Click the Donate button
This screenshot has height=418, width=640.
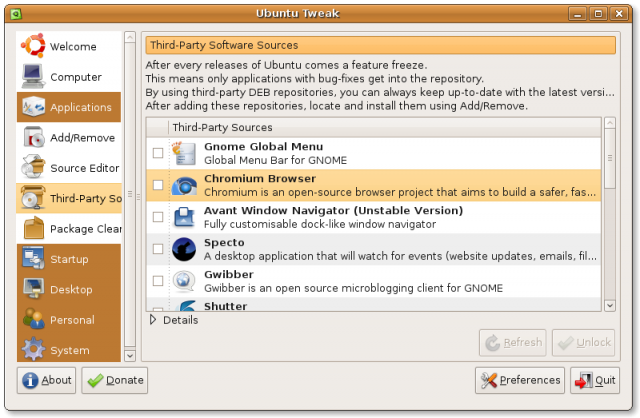pos(115,380)
